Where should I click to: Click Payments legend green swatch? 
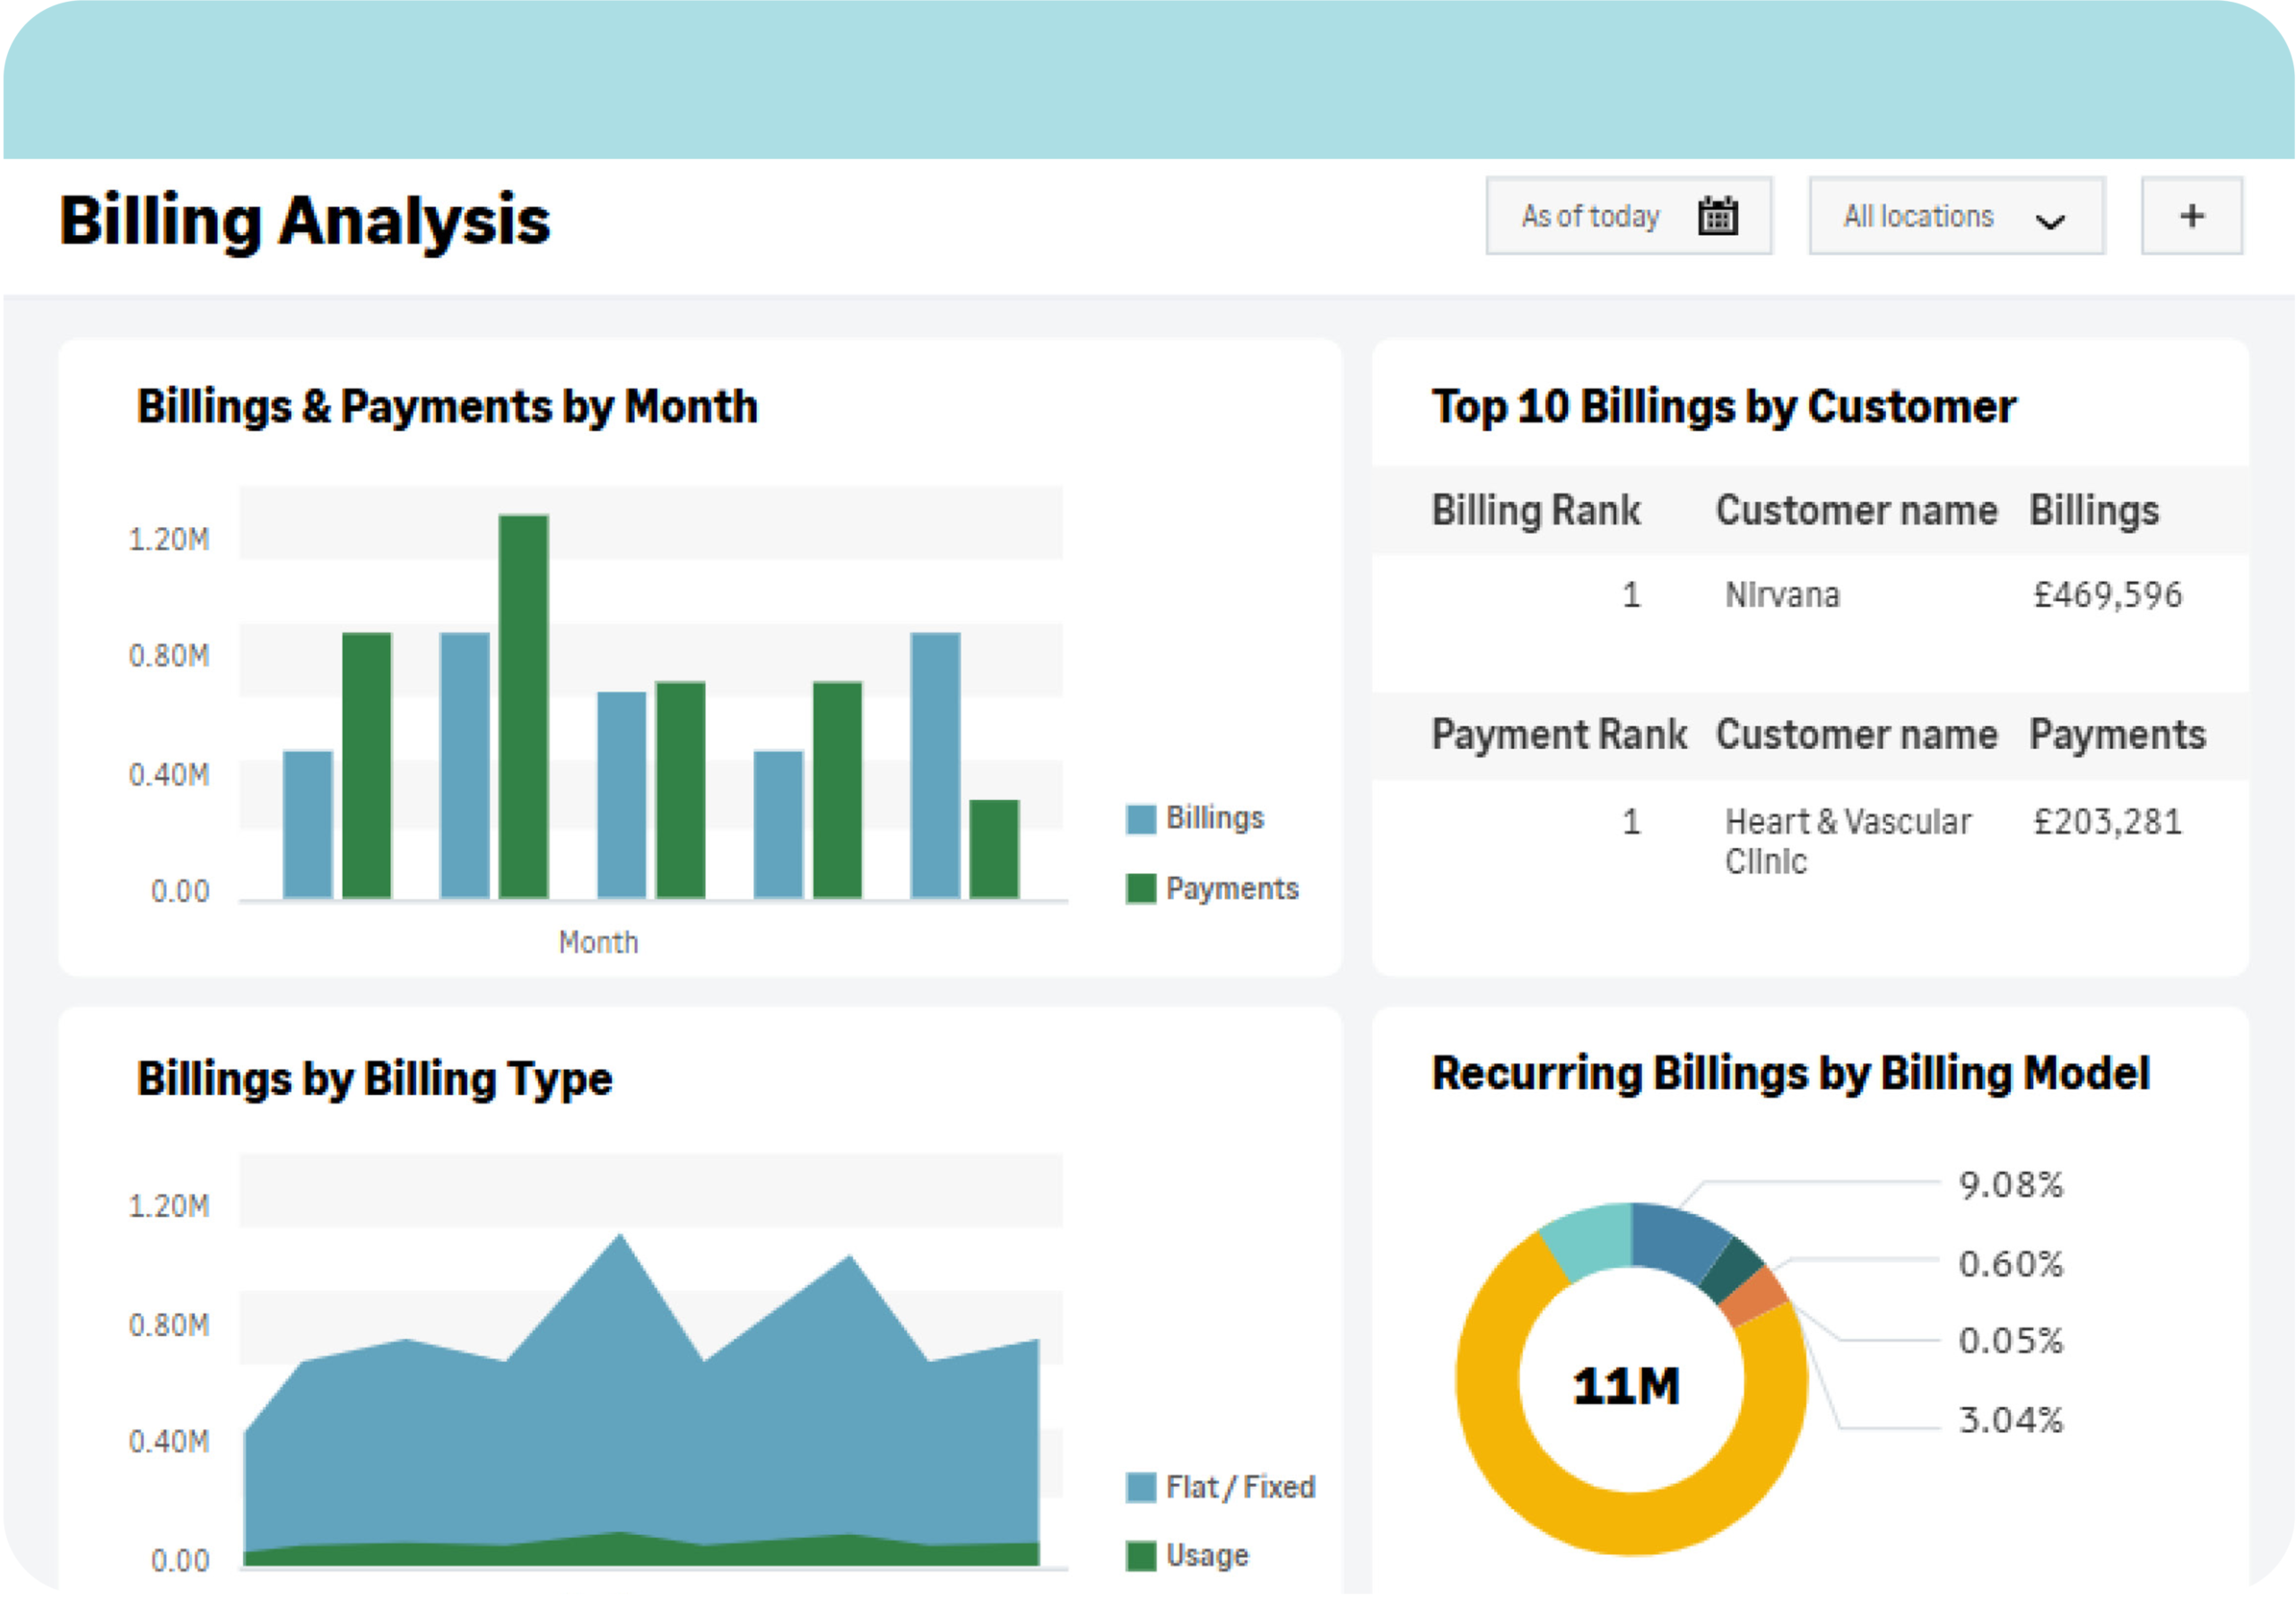1140,889
